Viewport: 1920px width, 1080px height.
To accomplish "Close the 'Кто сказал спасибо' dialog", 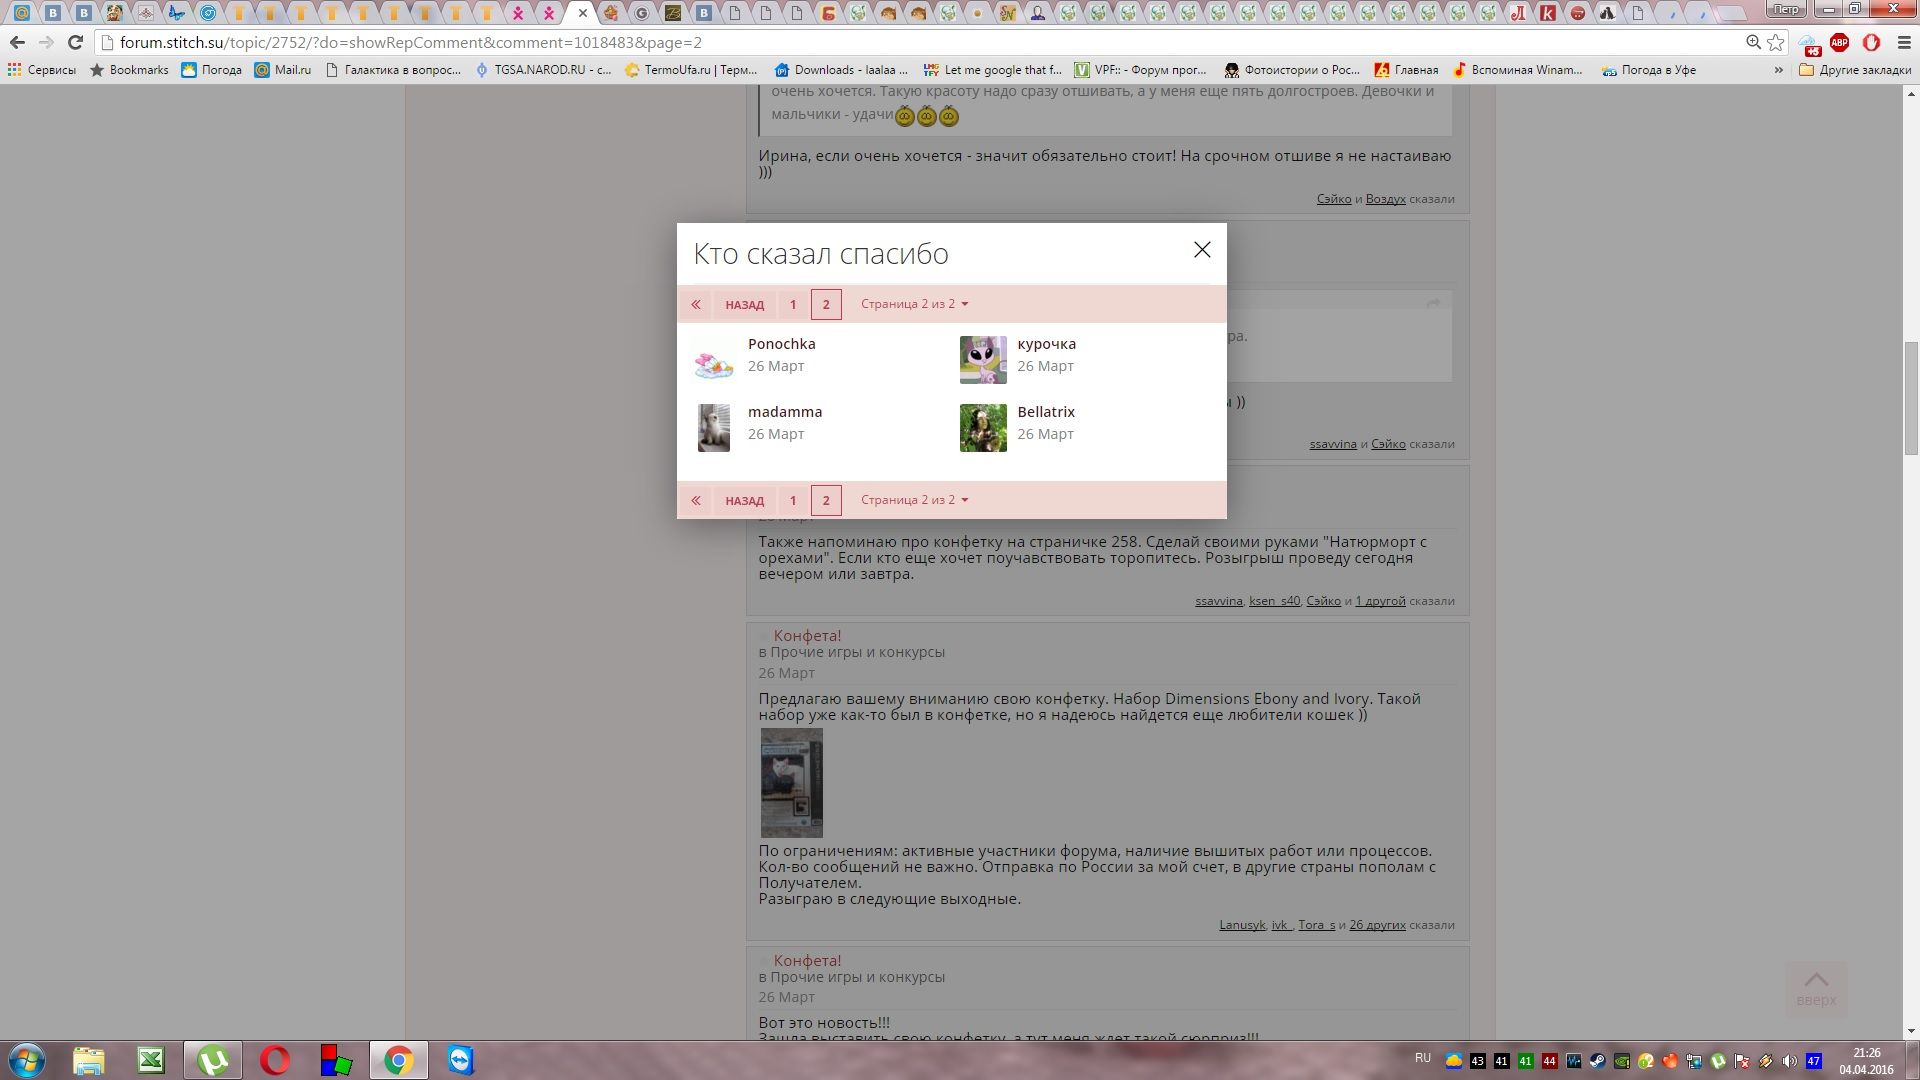I will [1202, 250].
